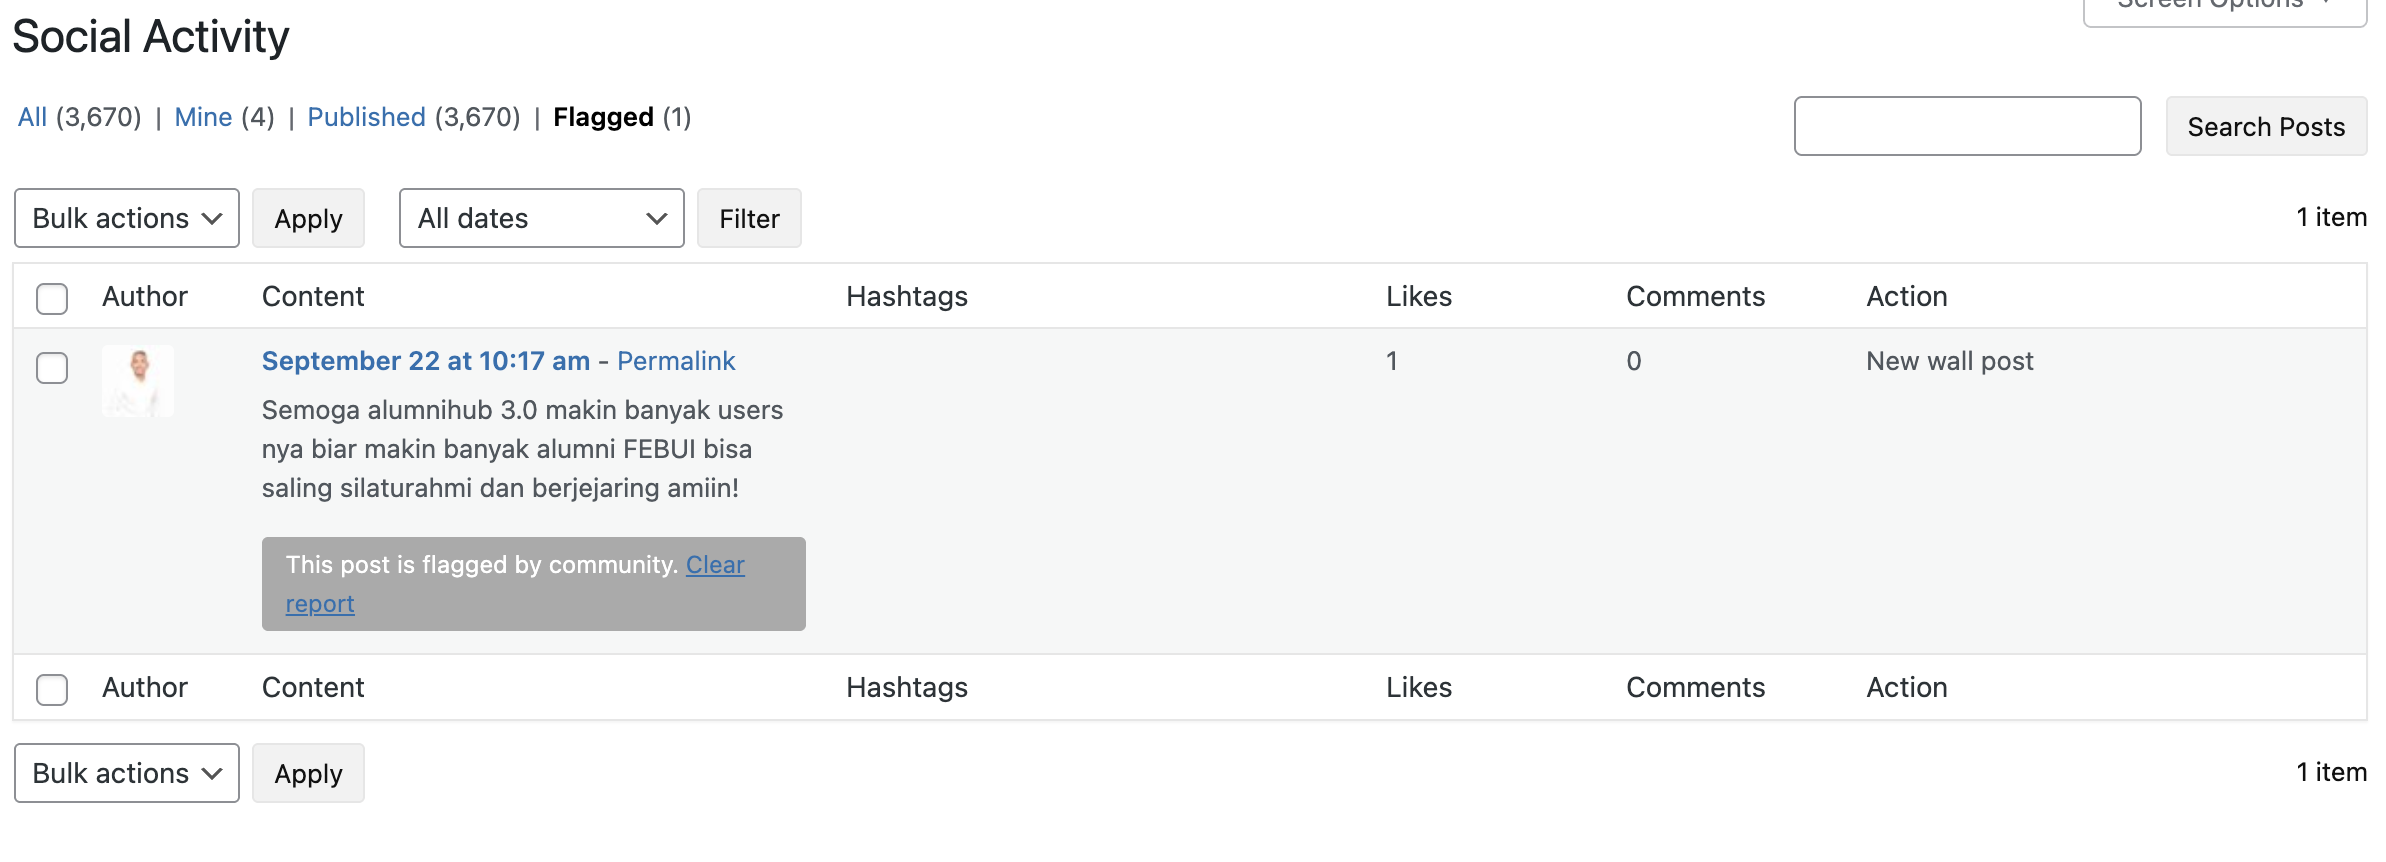Screen dimensions: 2386x862
Task: Open the September 22 at 10:17 am post
Action: [426, 361]
